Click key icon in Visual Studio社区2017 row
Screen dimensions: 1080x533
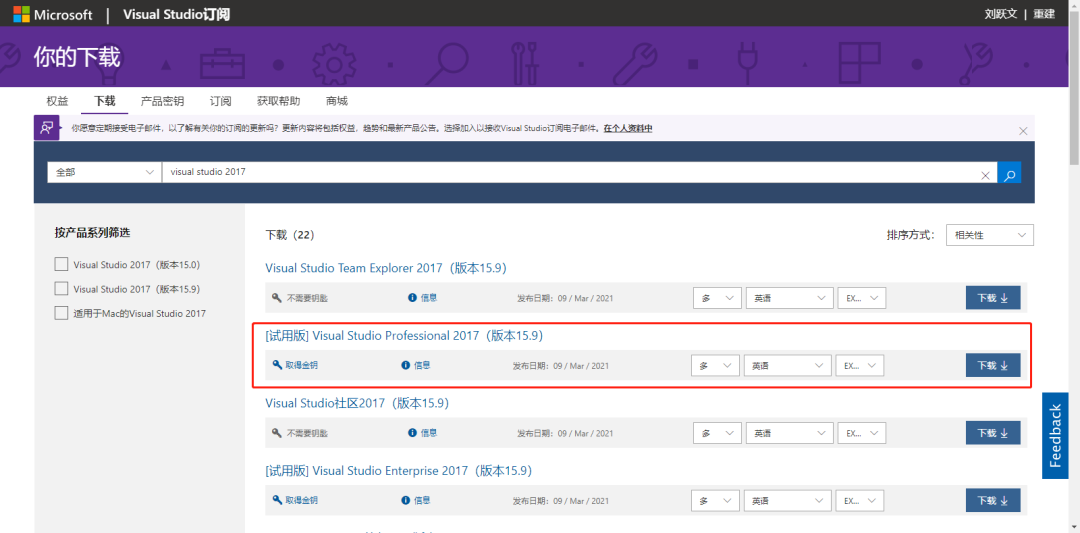[x=277, y=433]
